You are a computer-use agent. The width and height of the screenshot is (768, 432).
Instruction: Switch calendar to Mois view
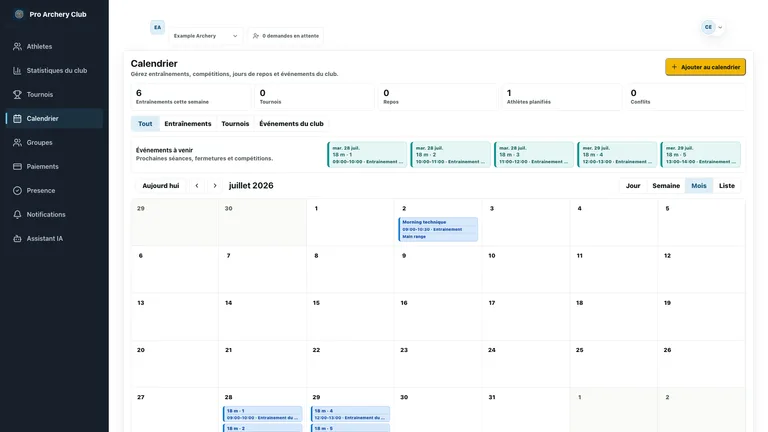point(698,186)
